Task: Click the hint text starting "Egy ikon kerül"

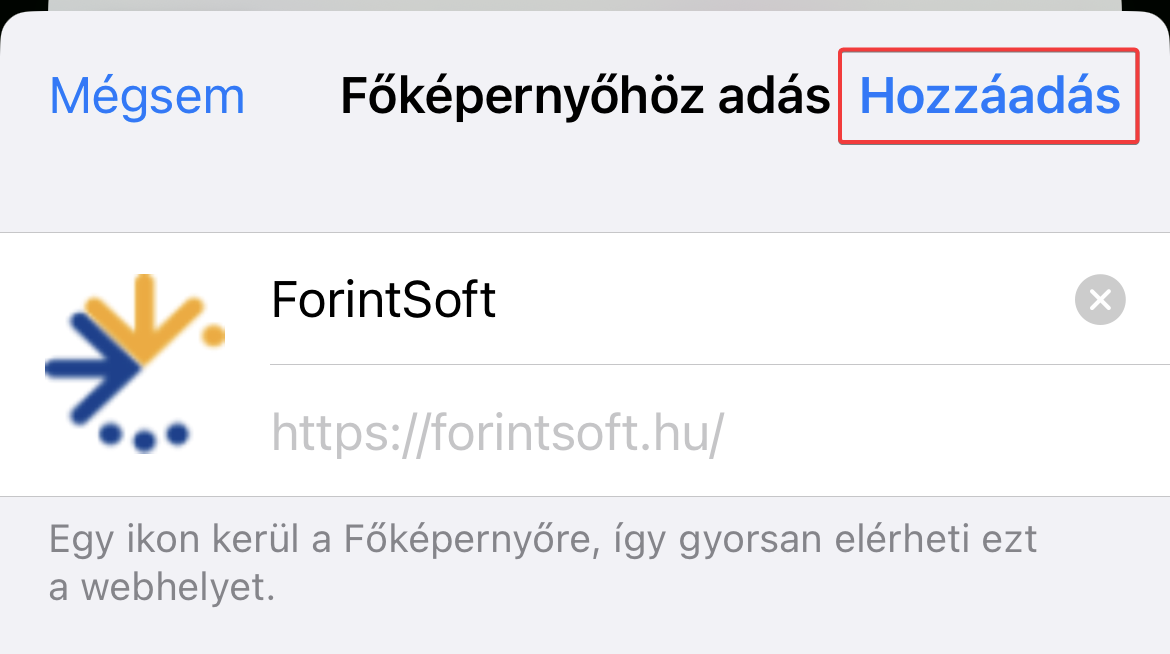Action: click(x=542, y=562)
